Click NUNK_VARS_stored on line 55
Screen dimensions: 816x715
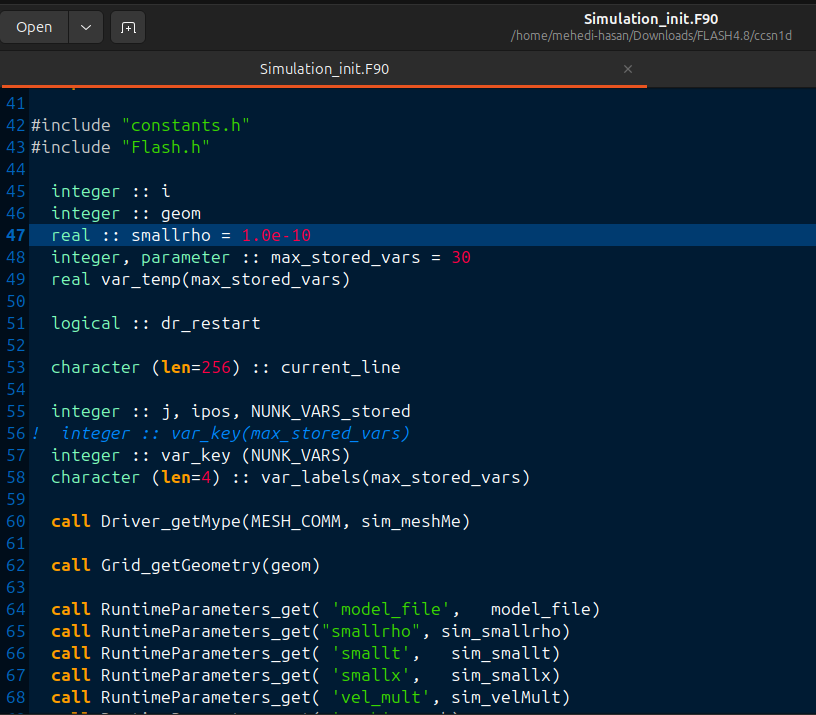click(330, 412)
